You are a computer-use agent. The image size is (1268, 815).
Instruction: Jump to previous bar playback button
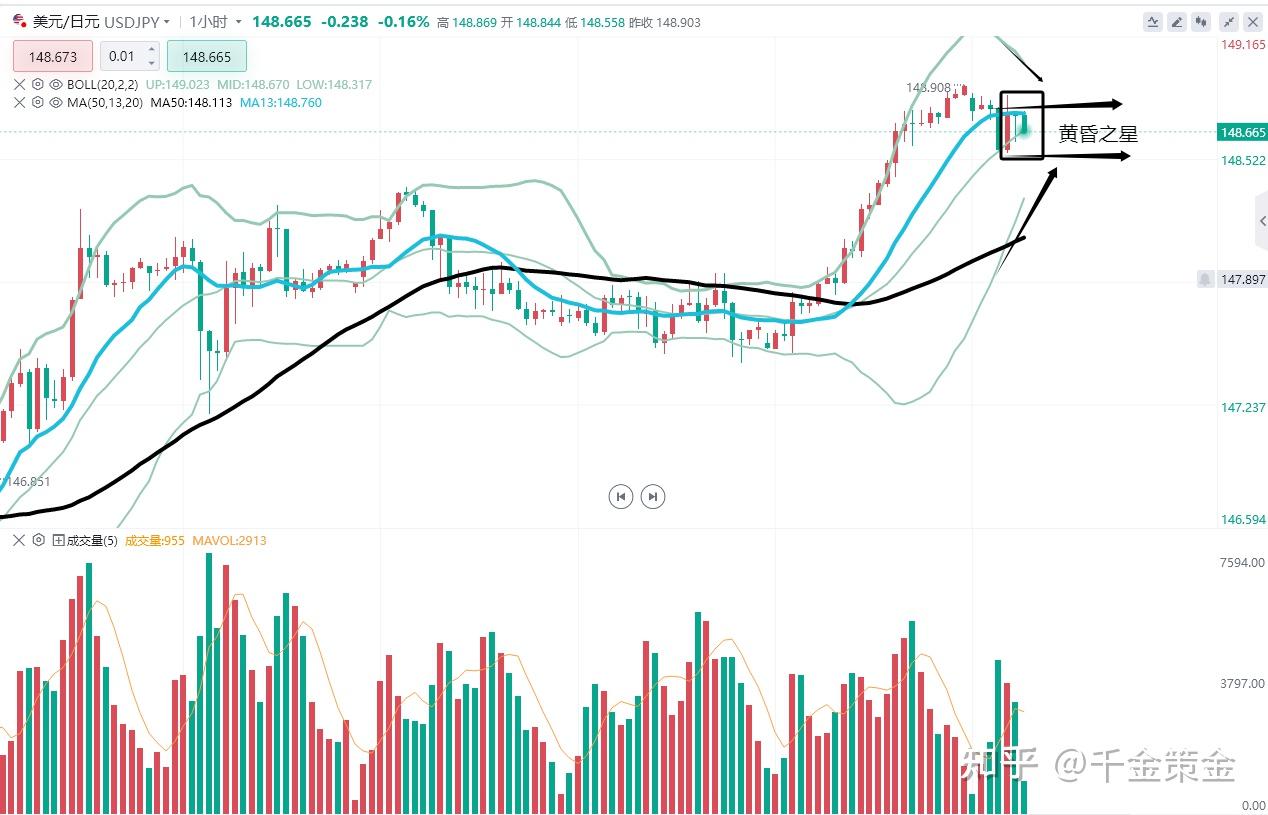621,496
